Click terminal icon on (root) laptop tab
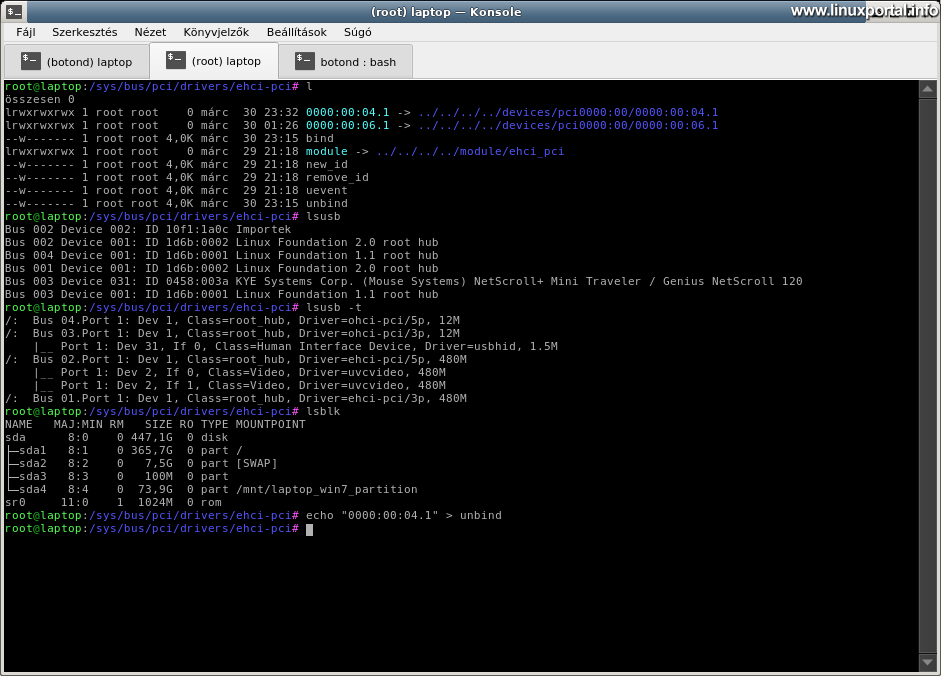The width and height of the screenshot is (941, 676). click(175, 60)
